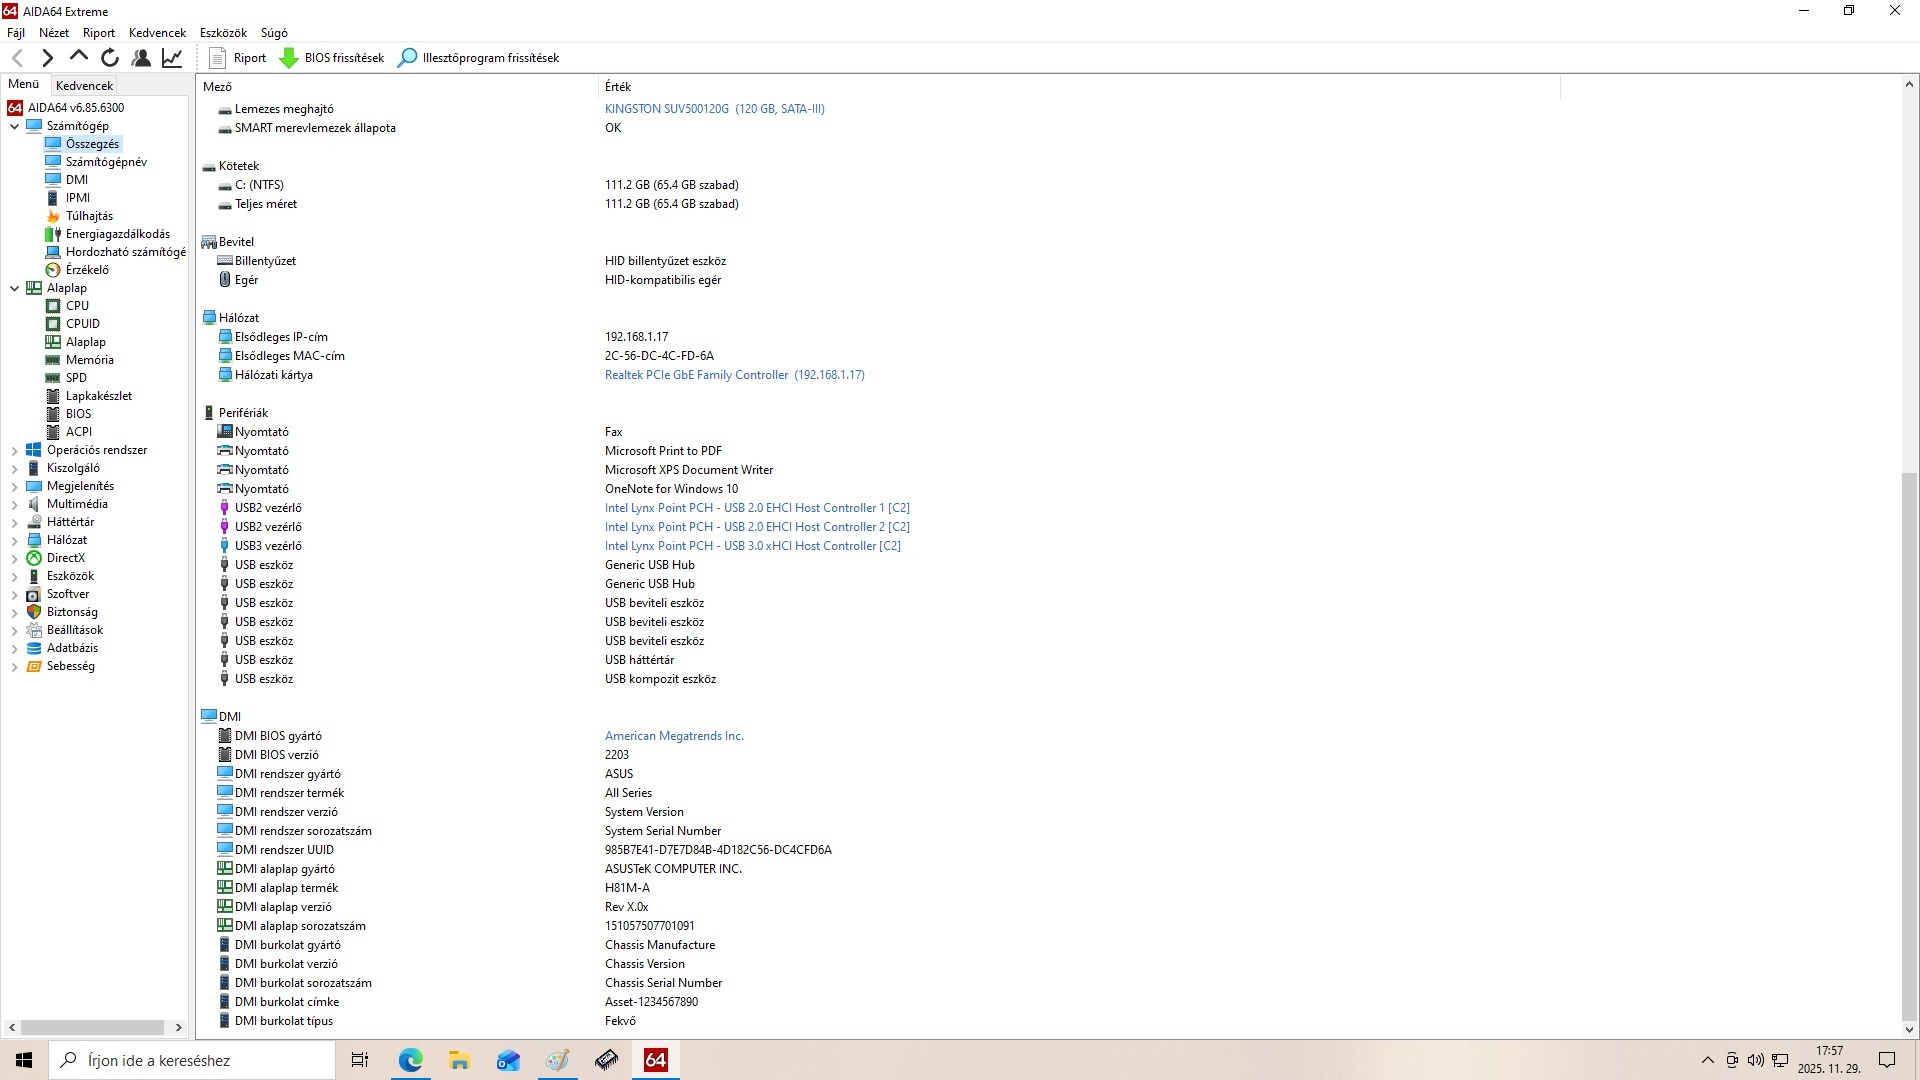Collapse the Számítógép tree node
Image resolution: width=1920 pixels, height=1080 pixels.
(x=14, y=126)
